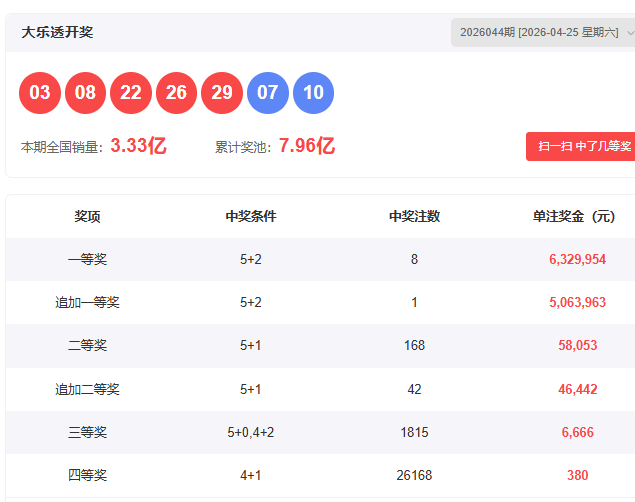Select the 四等奖 row label
The image size is (635, 502).
coord(87,475)
